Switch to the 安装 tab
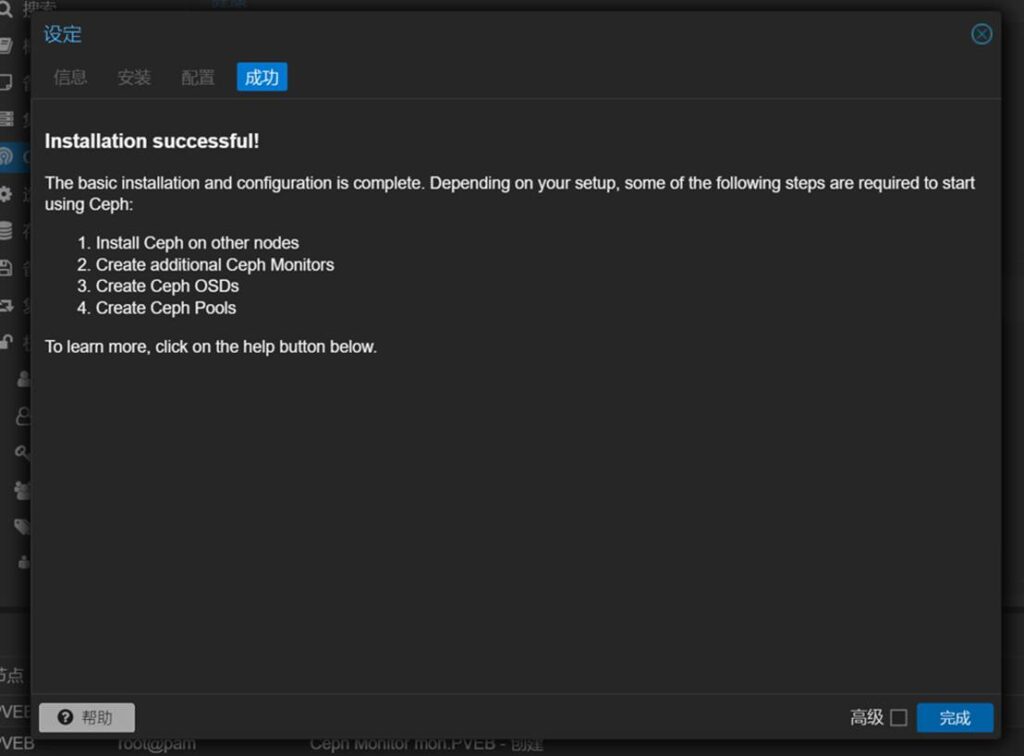Image resolution: width=1024 pixels, height=756 pixels. click(134, 77)
